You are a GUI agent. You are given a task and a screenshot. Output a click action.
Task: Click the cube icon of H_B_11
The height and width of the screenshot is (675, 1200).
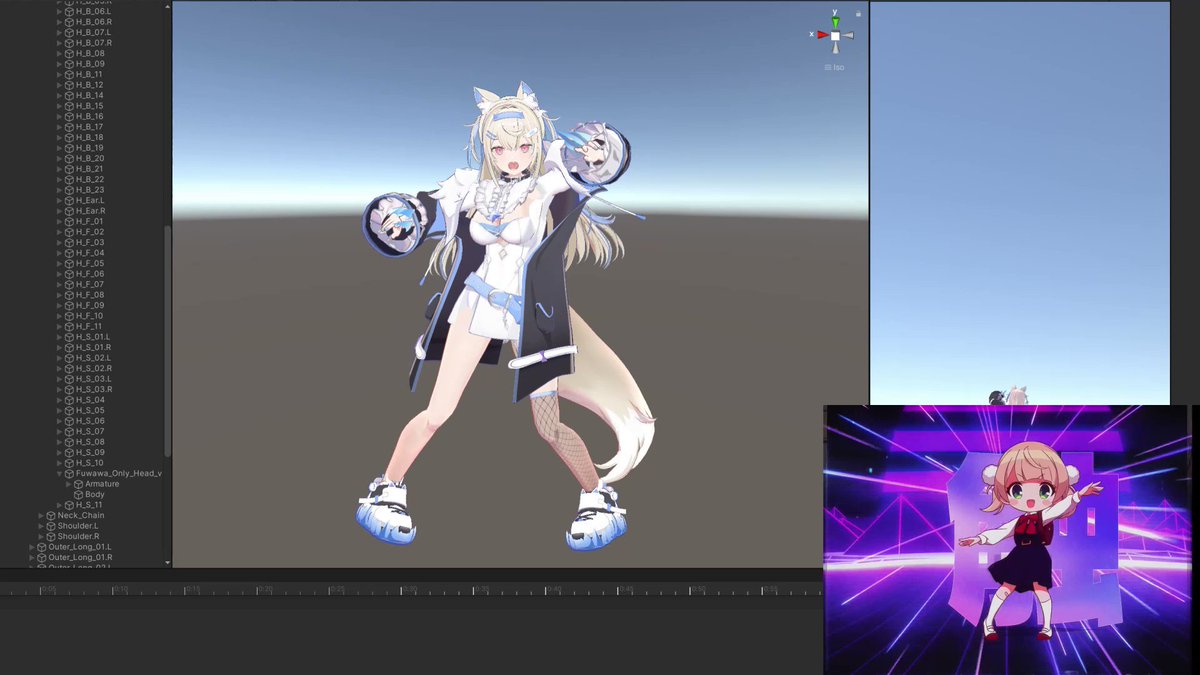click(69, 74)
